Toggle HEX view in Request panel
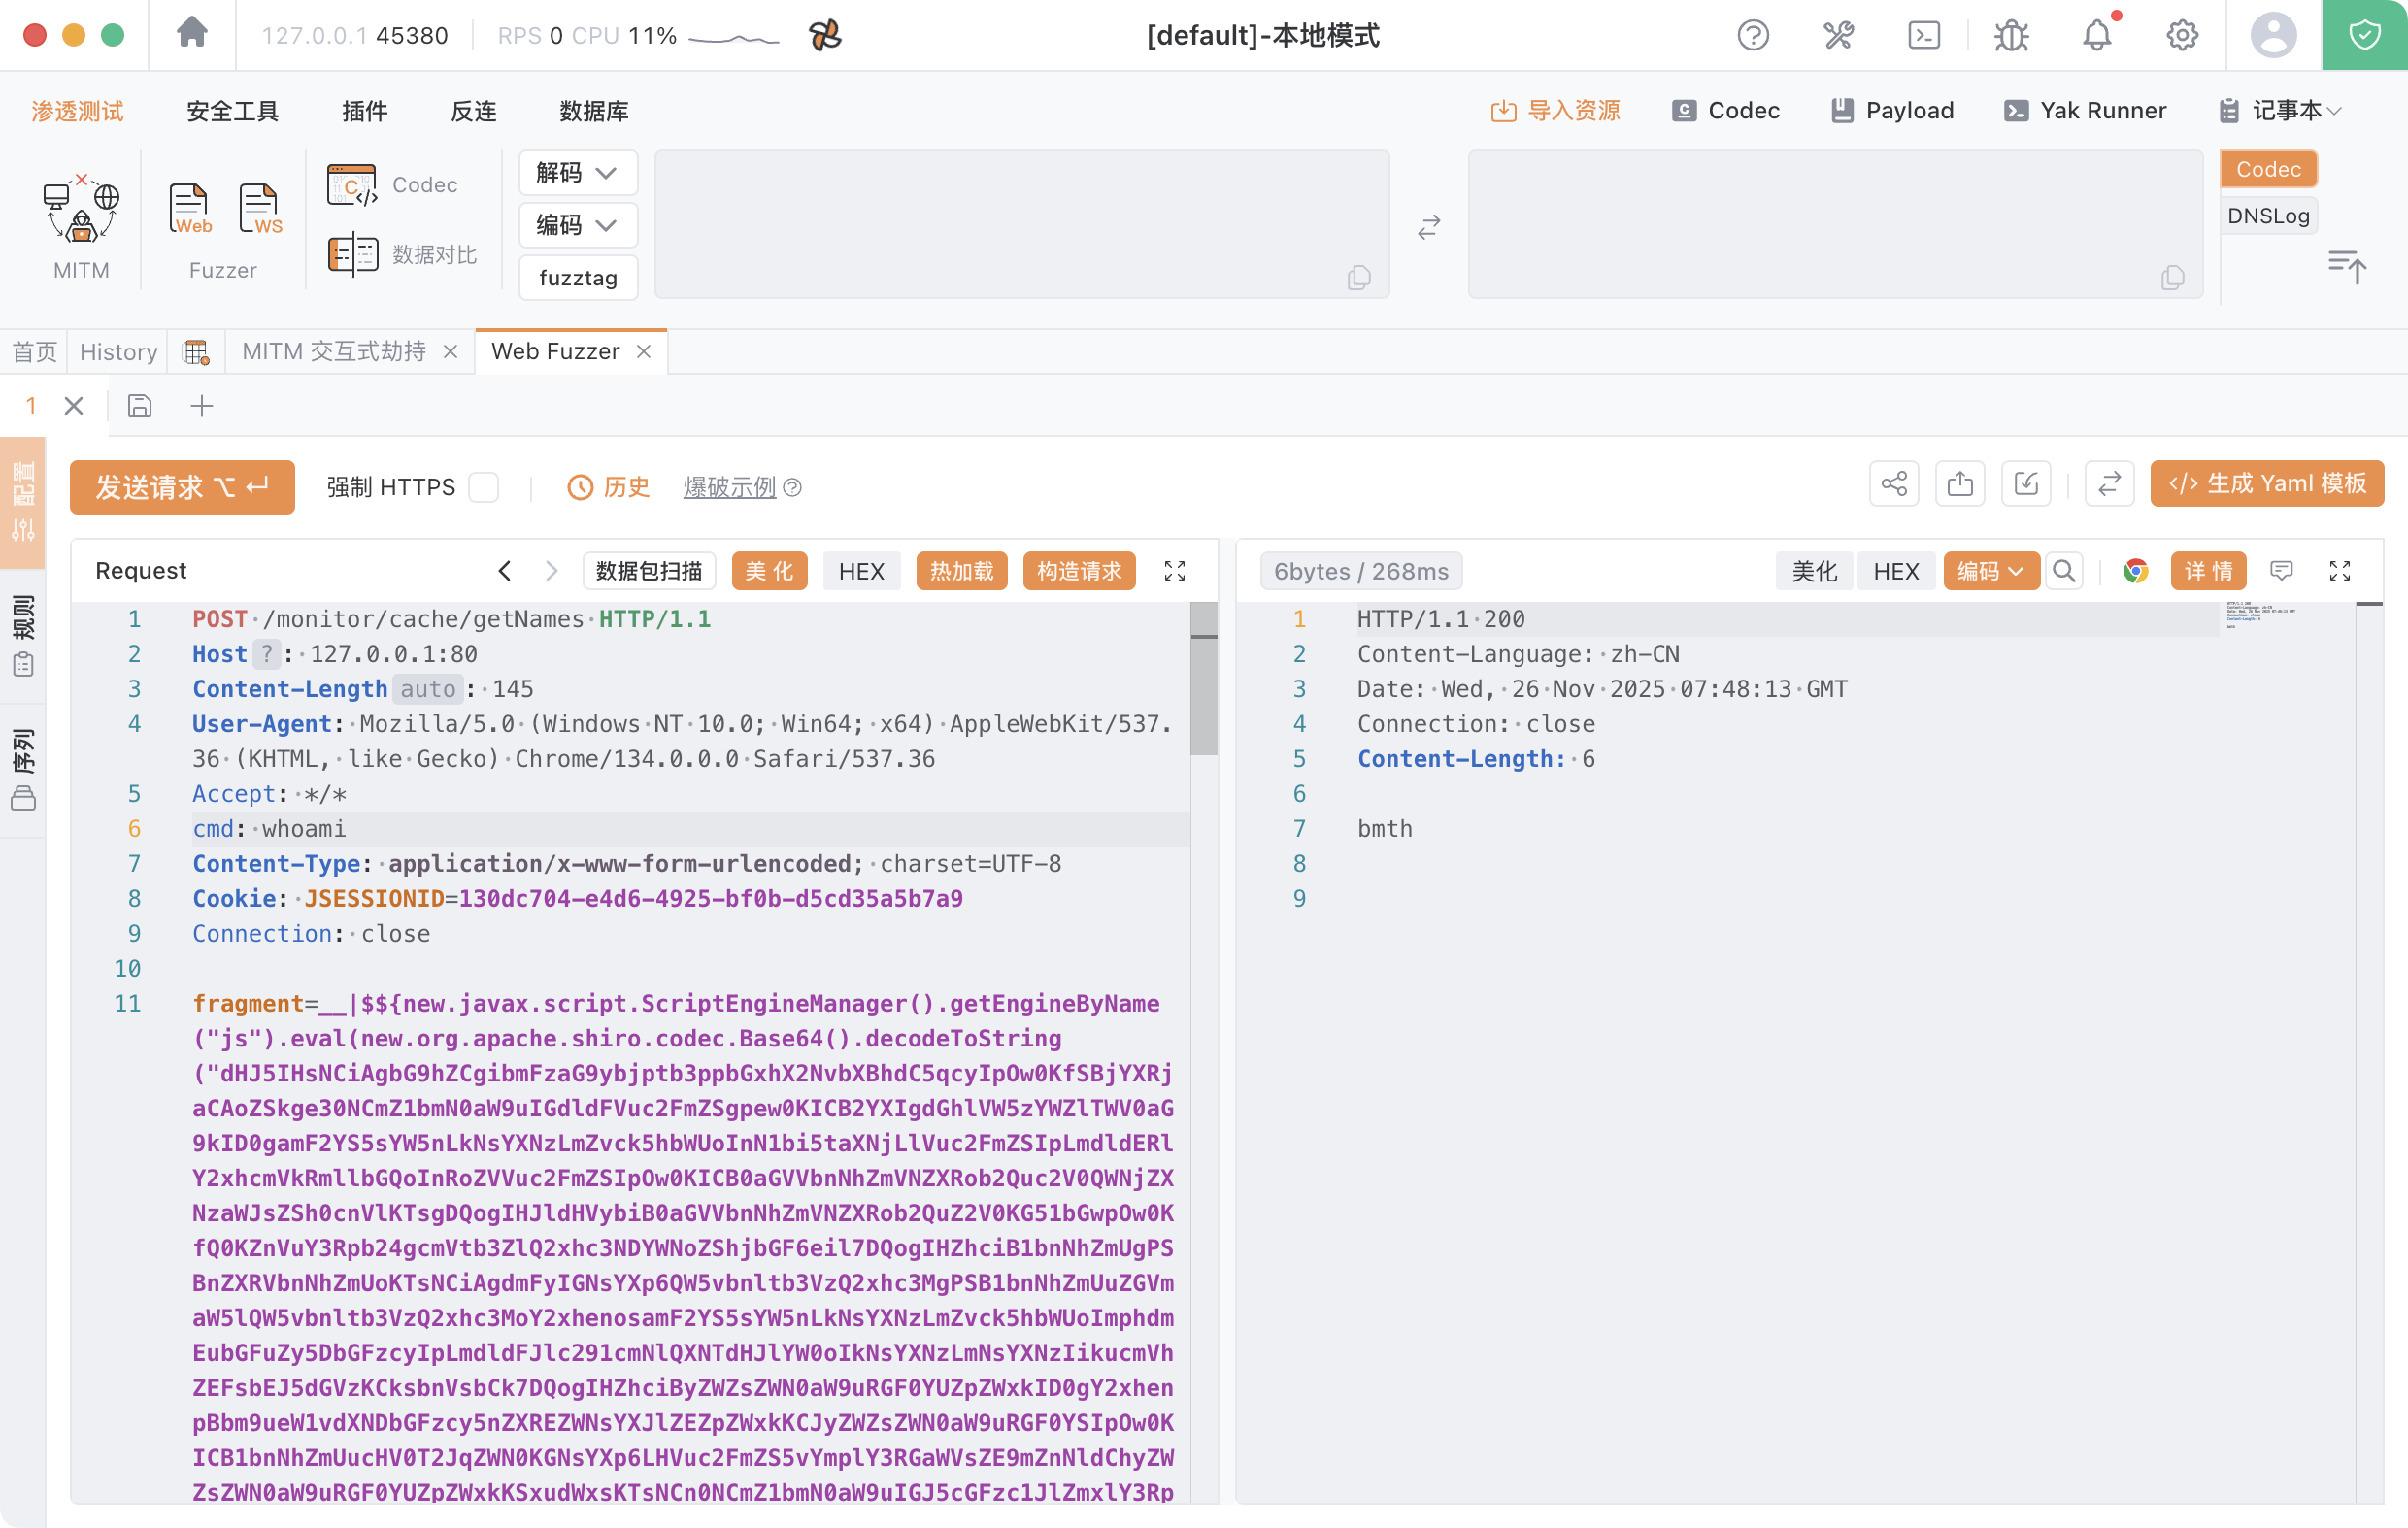Screen dimensions: 2408x1528 point(860,571)
